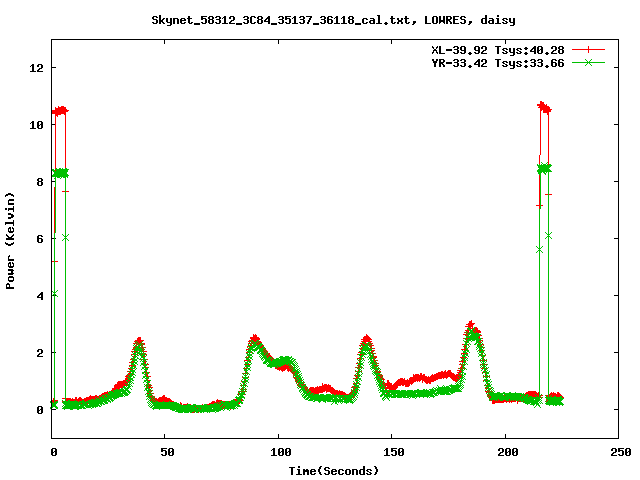Click the Power (Kelvin) y-axis label
Image resolution: width=640 pixels, height=480 pixels.
click(x=10, y=241)
